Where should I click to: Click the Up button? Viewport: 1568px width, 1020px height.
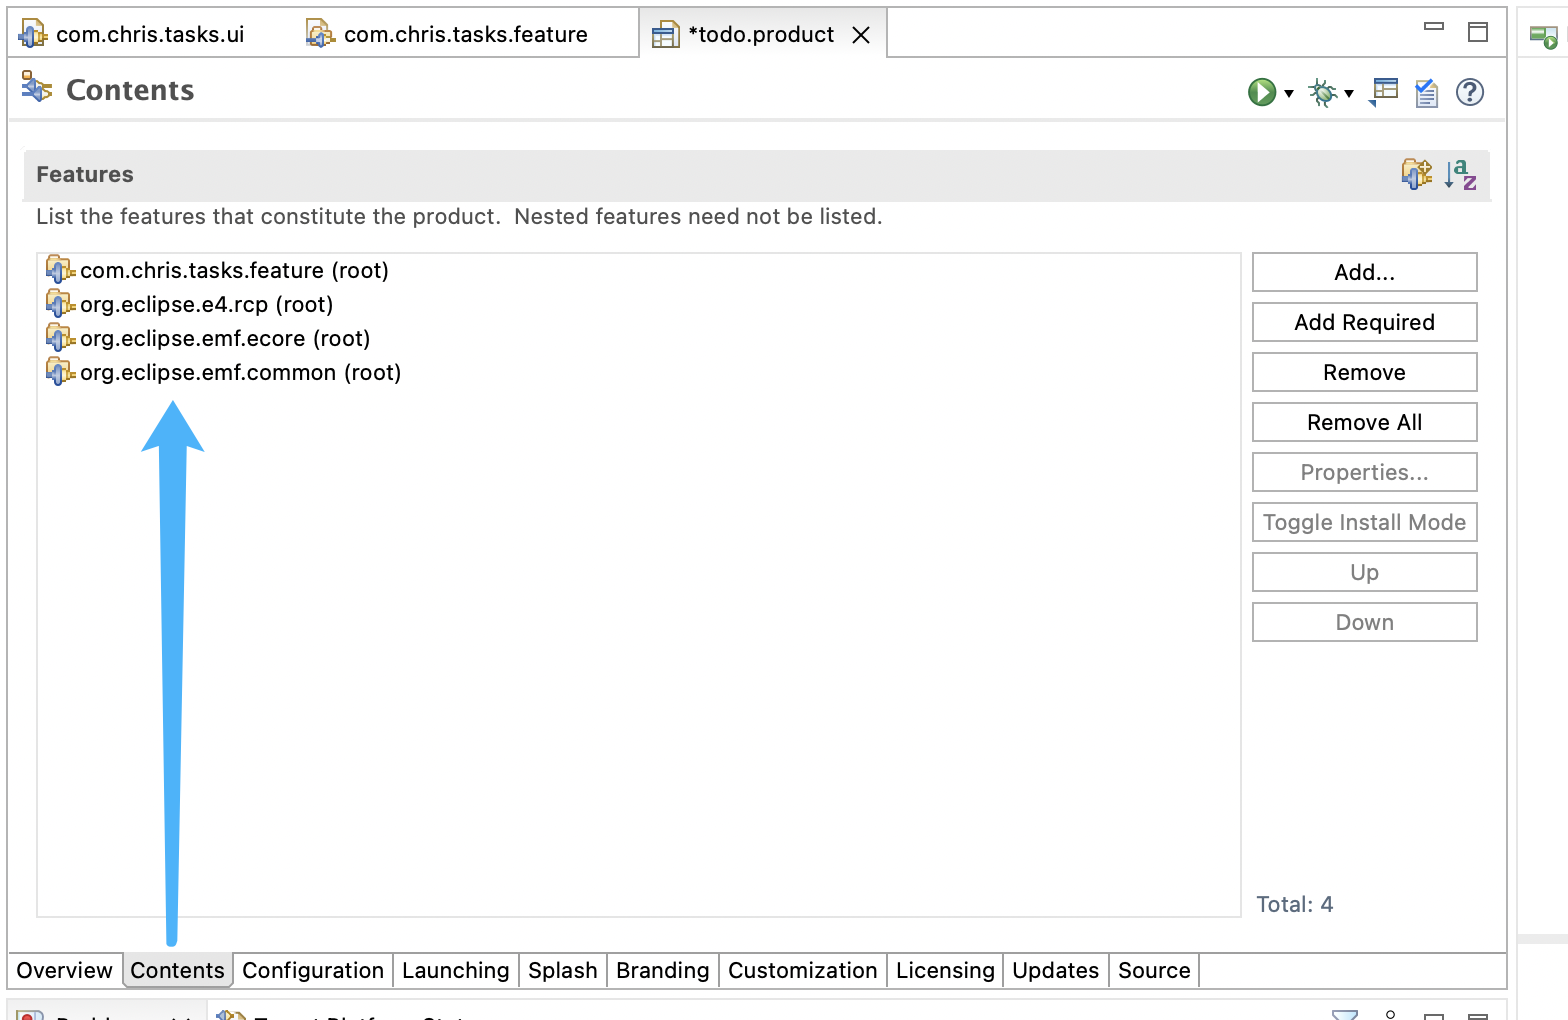1365,572
